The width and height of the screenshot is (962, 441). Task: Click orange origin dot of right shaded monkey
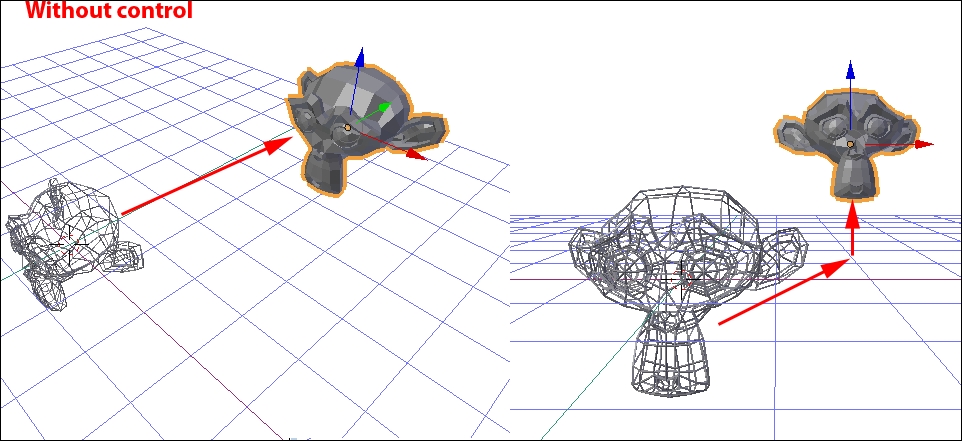pyautogui.click(x=850, y=144)
